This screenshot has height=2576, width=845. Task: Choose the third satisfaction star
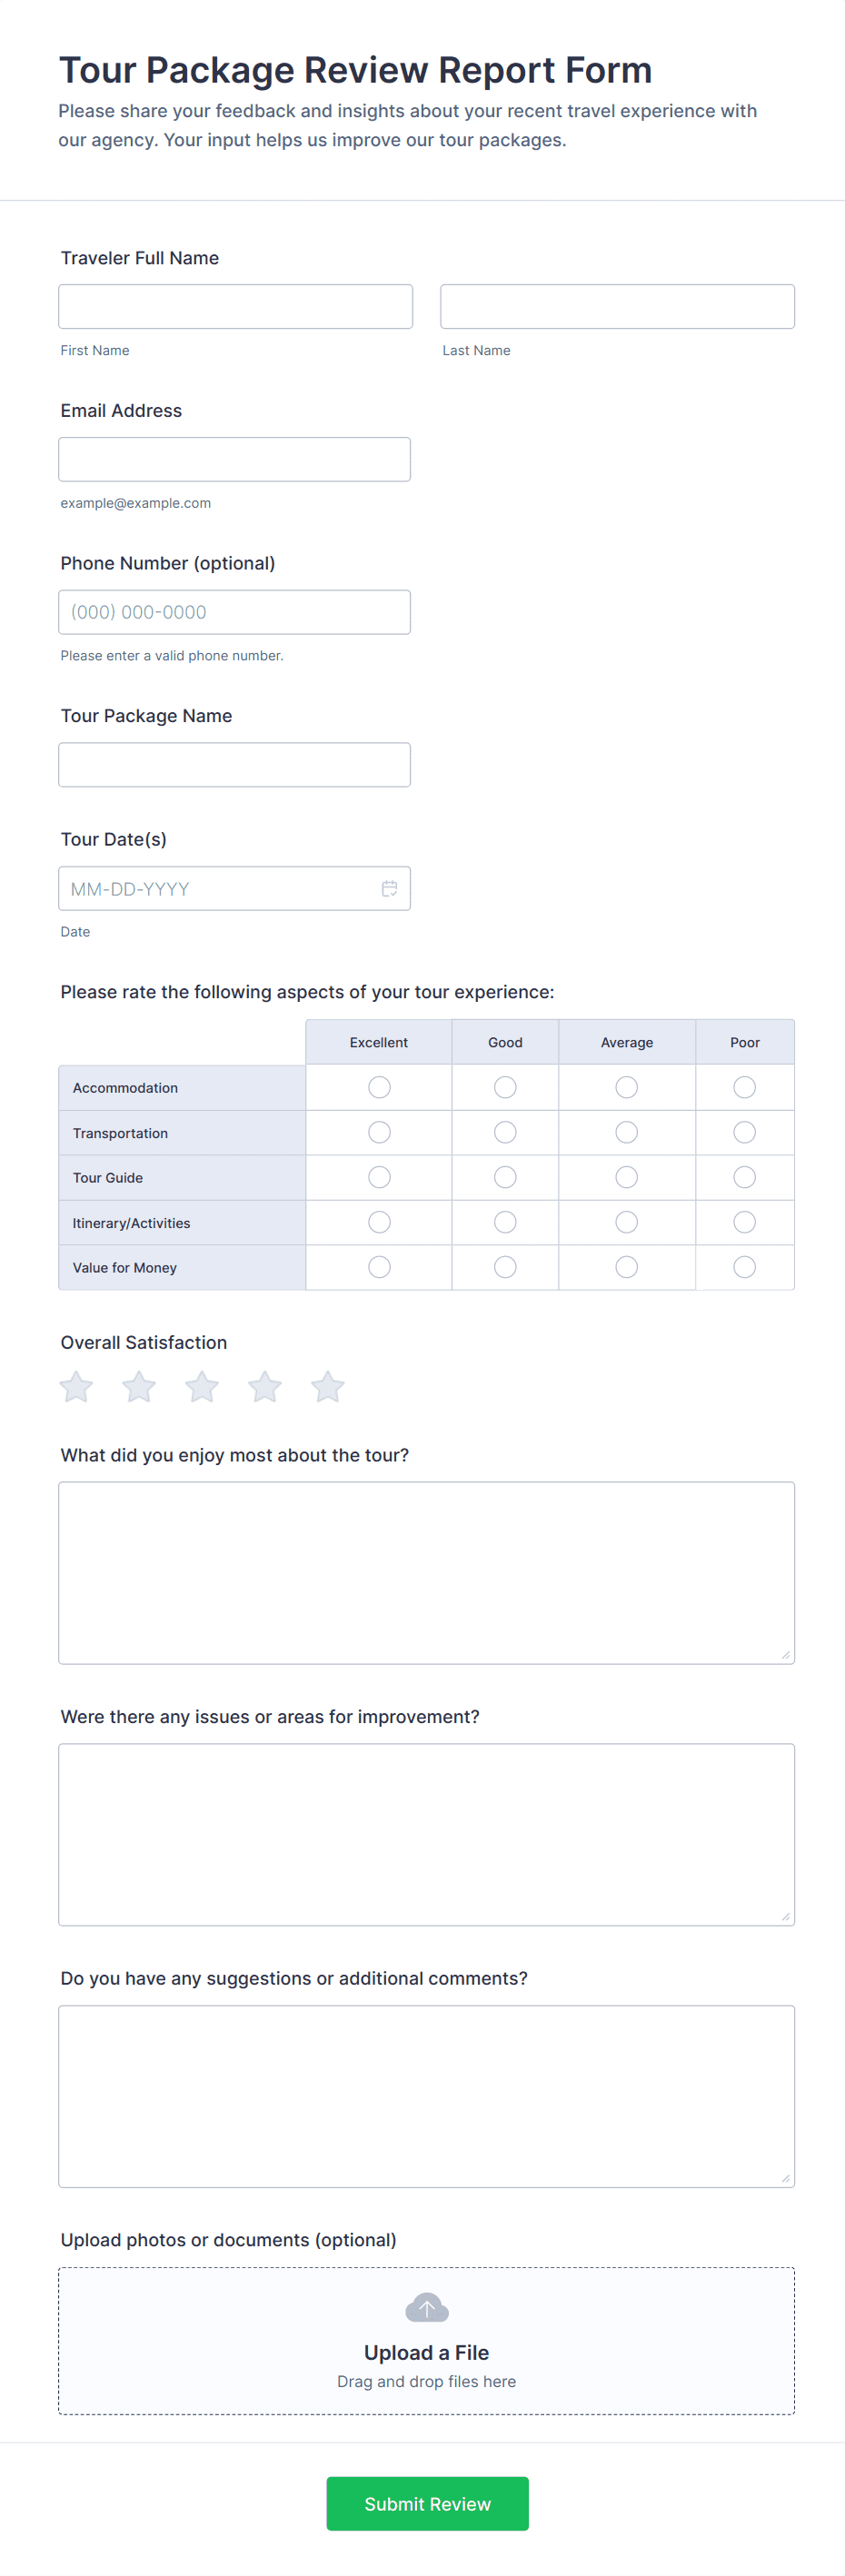[202, 1386]
